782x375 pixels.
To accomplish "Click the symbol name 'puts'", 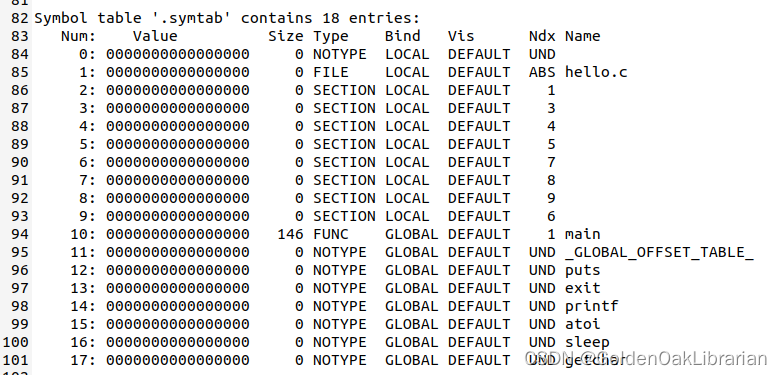I will pyautogui.click(x=583, y=270).
